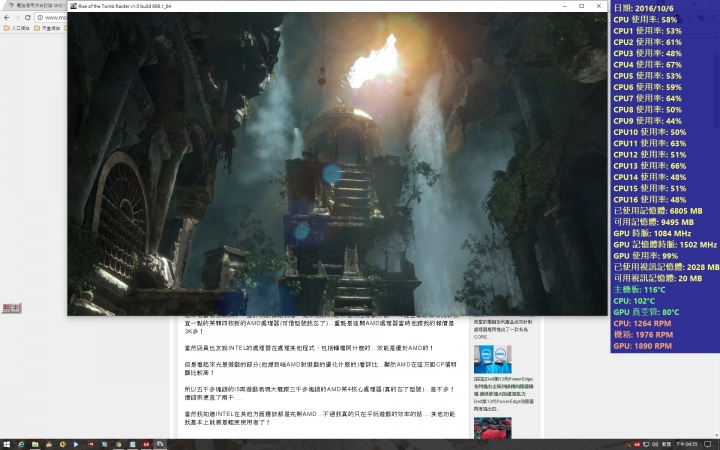Open the Windows Start menu
This screenshot has height=450, width=720.
click(x=6, y=444)
